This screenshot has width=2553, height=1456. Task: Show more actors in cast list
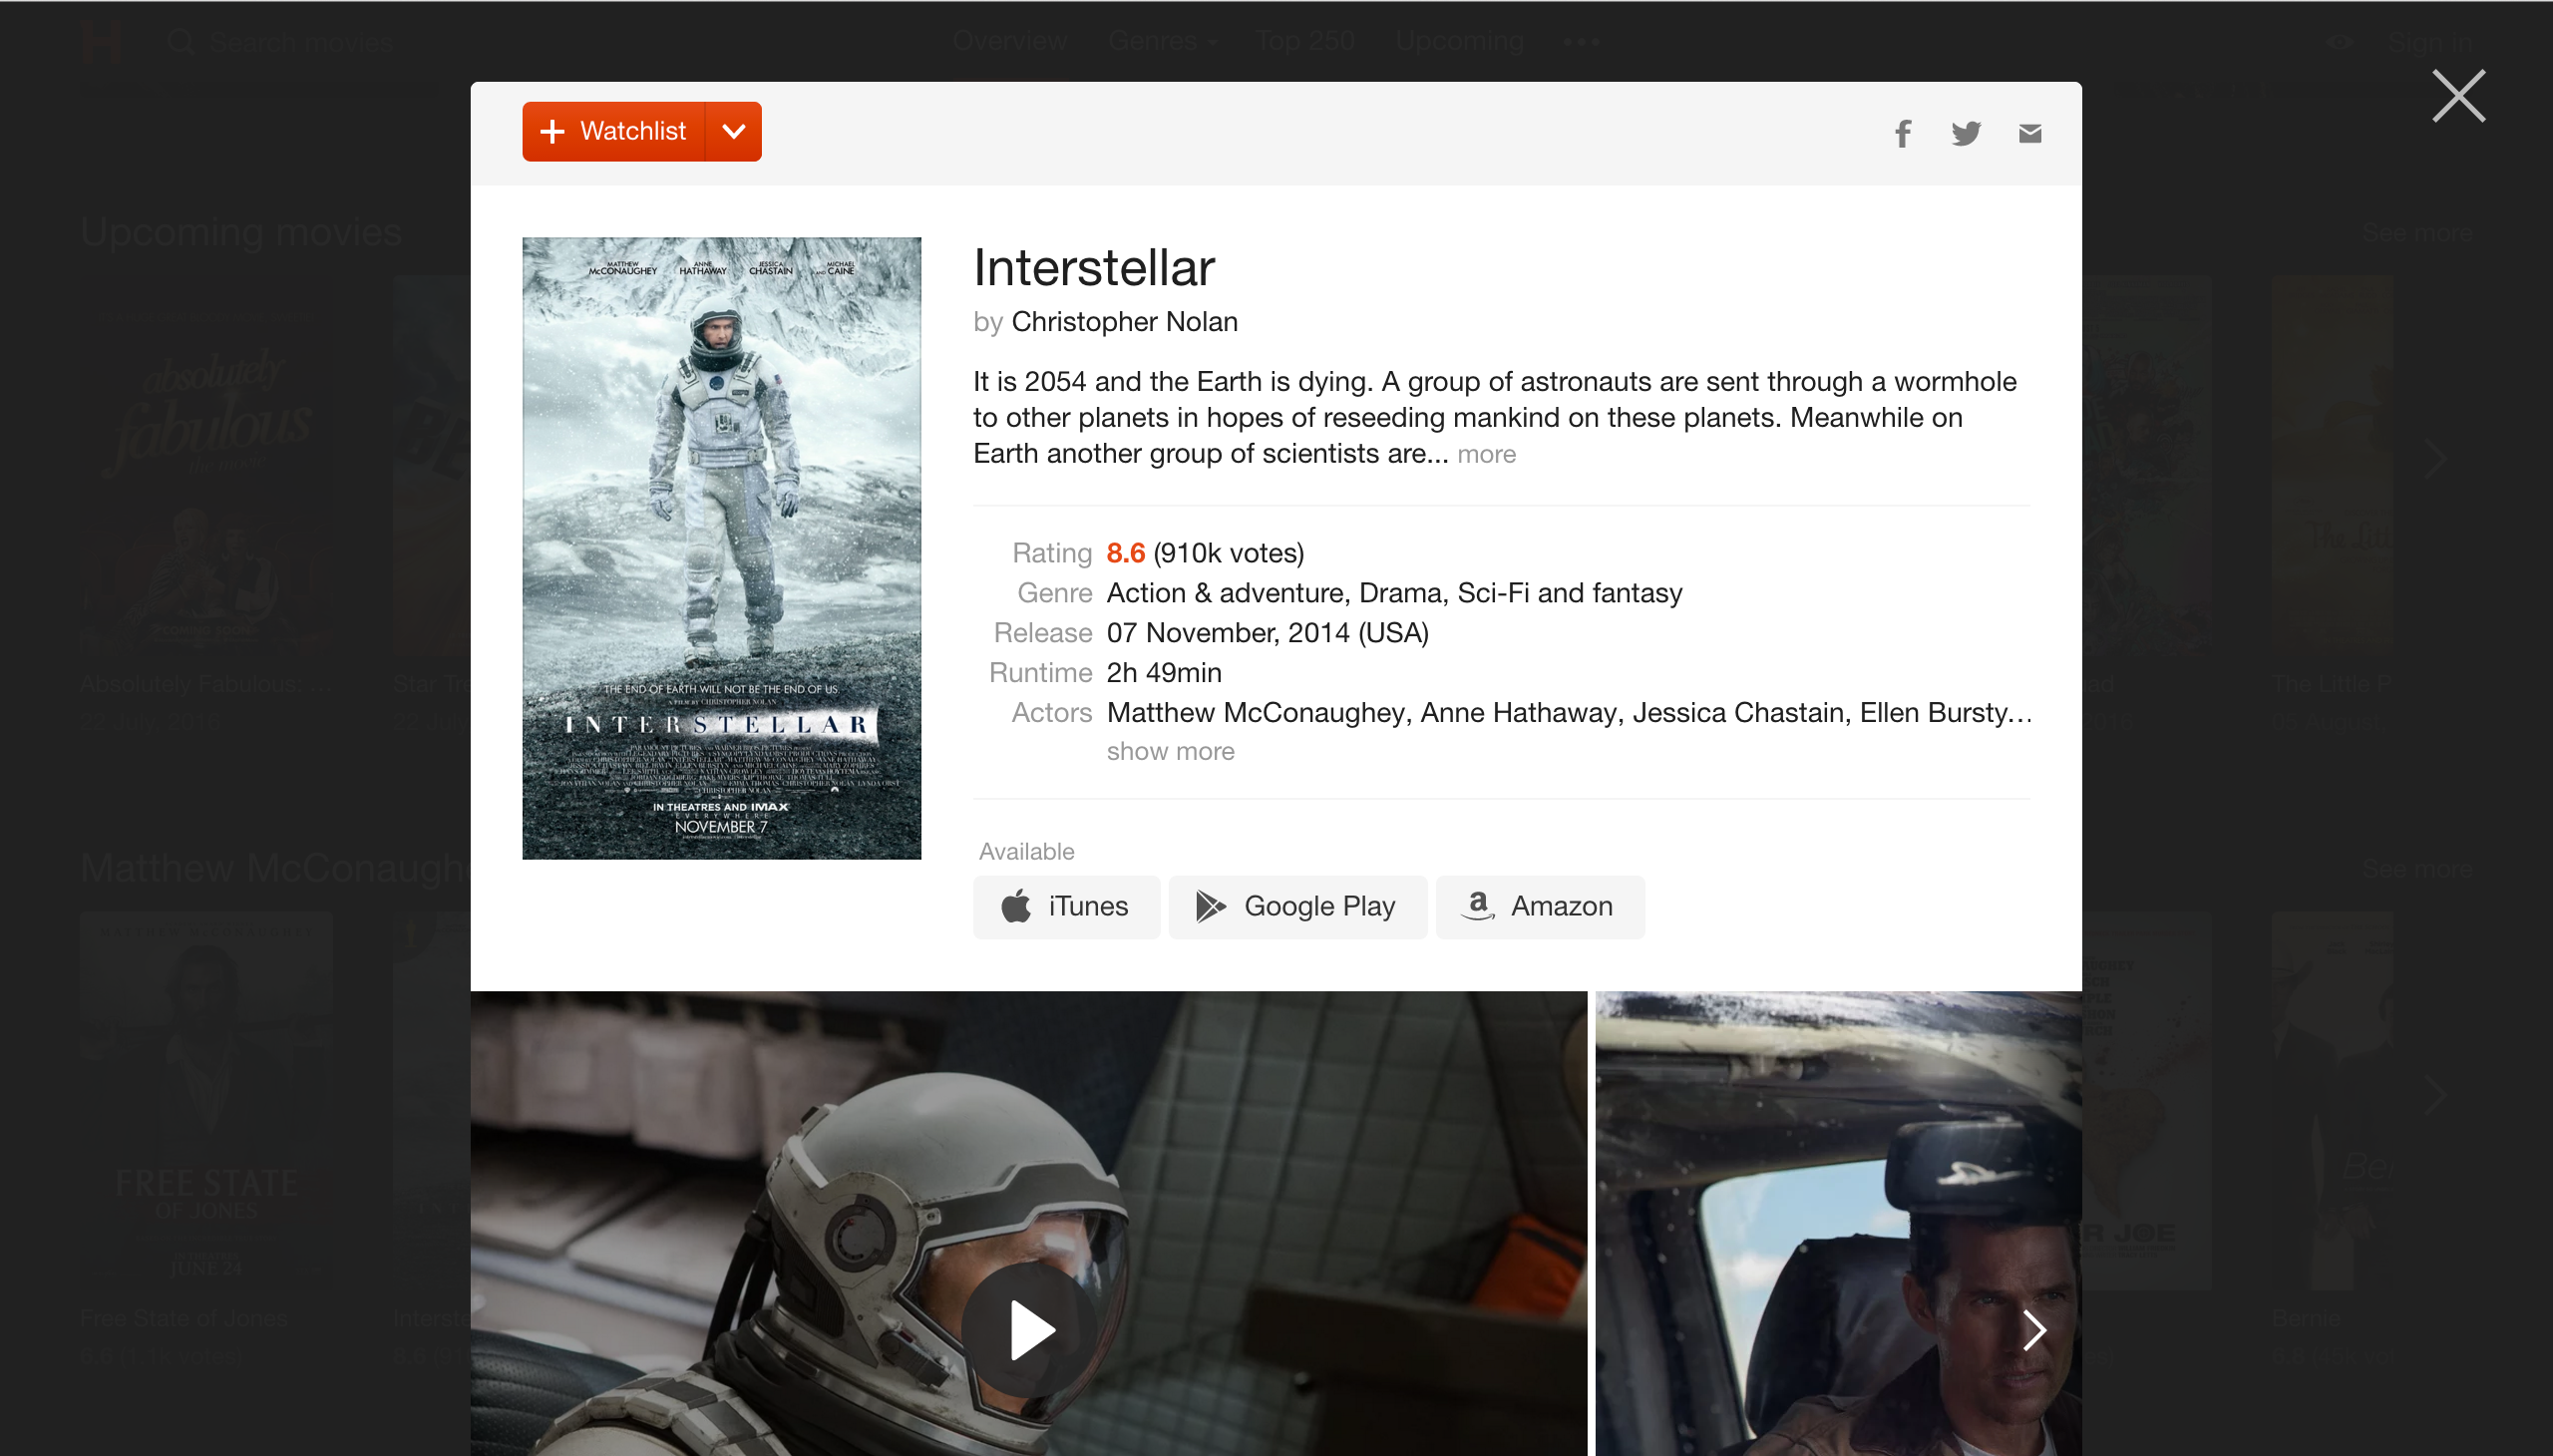[1170, 751]
